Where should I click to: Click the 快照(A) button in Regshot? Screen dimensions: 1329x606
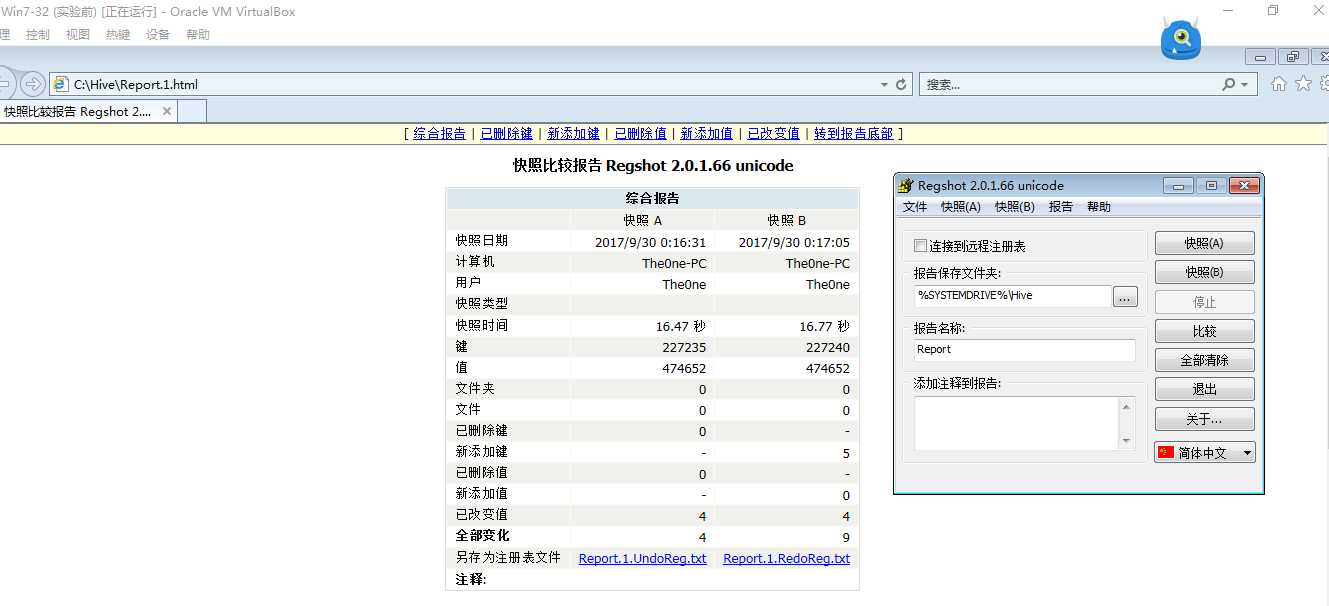(1204, 243)
